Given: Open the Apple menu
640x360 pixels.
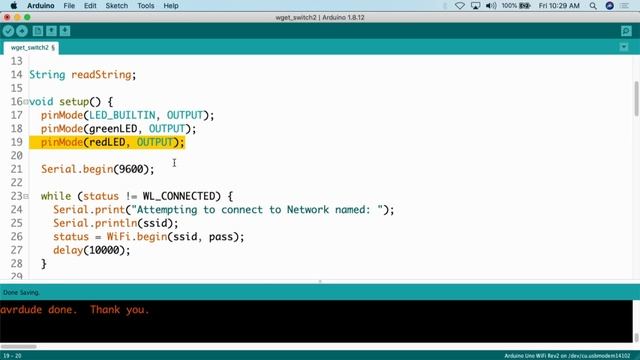Looking at the screenshot, I should (13, 6).
